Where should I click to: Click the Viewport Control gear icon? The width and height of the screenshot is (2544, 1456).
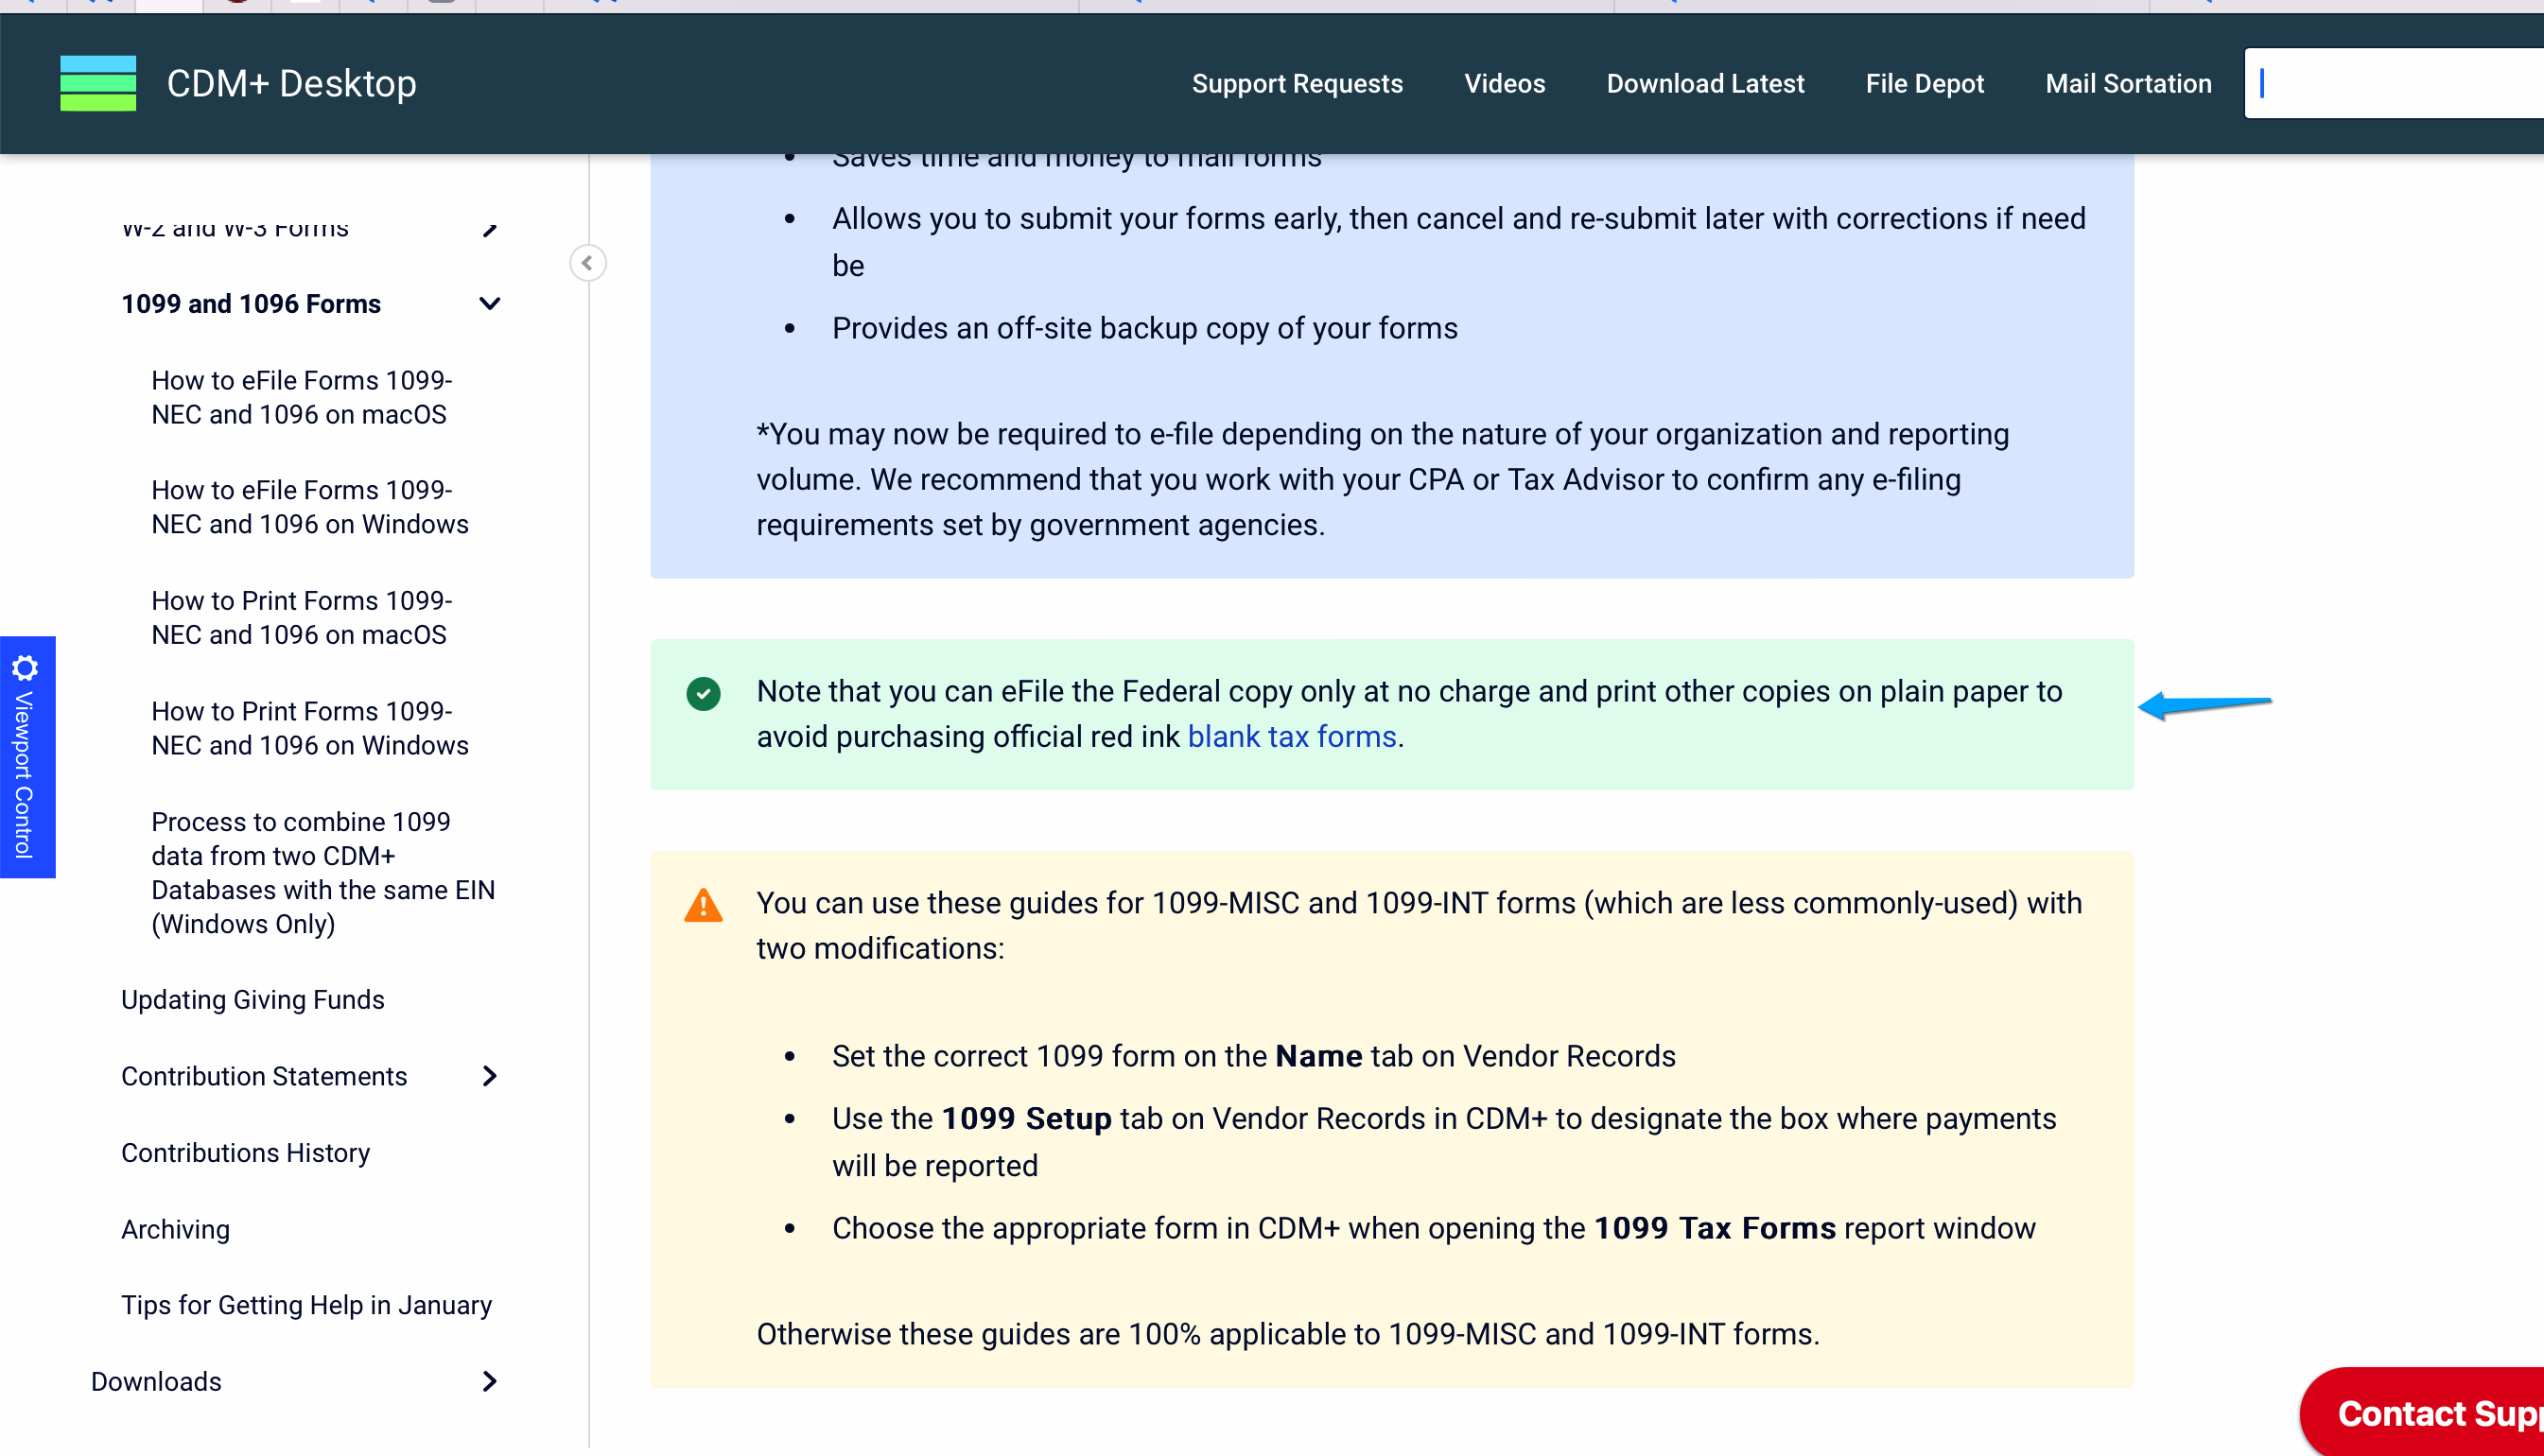(x=25, y=667)
